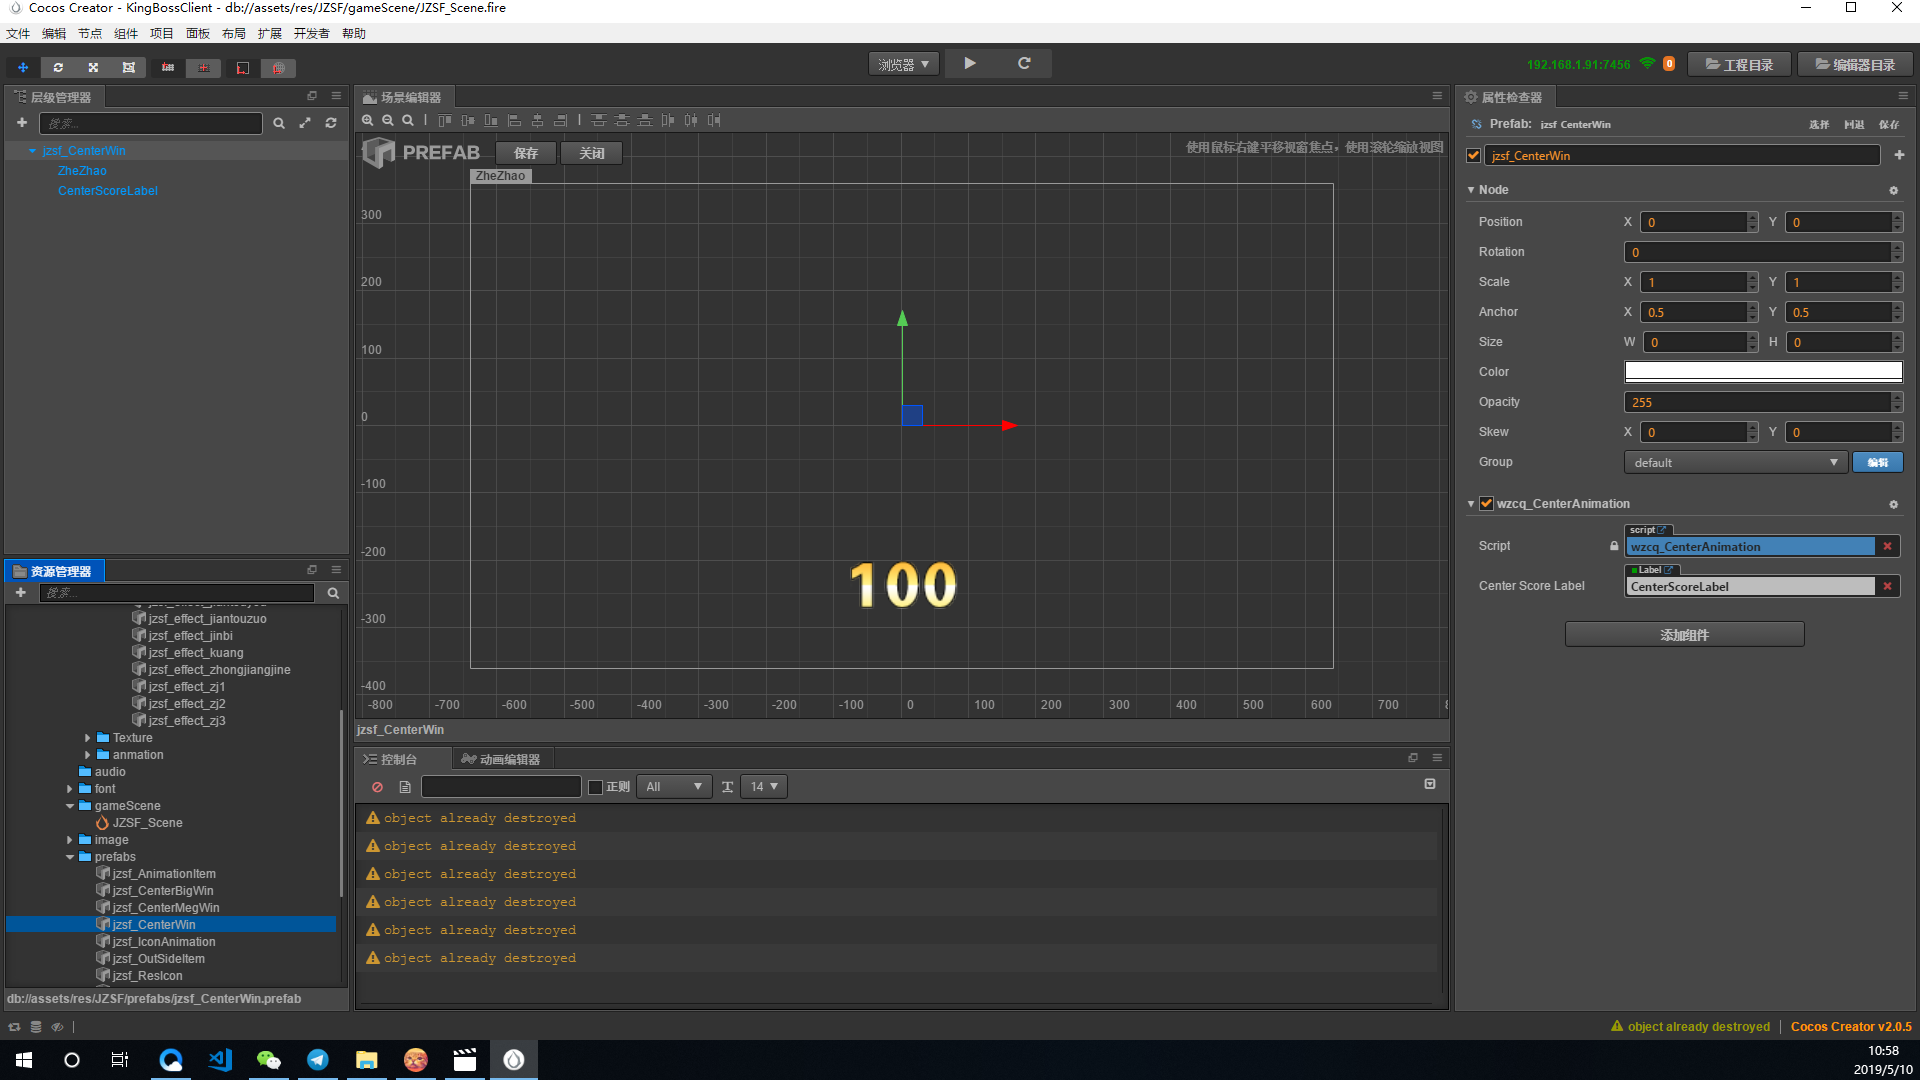Open the 项目 menu

tap(161, 34)
